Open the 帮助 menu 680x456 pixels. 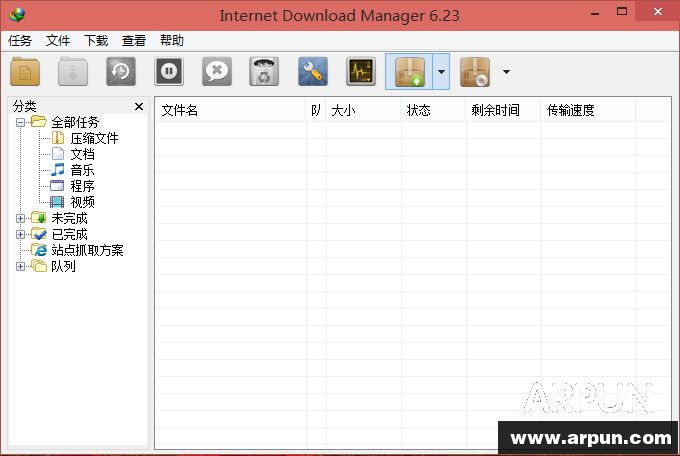(x=172, y=41)
